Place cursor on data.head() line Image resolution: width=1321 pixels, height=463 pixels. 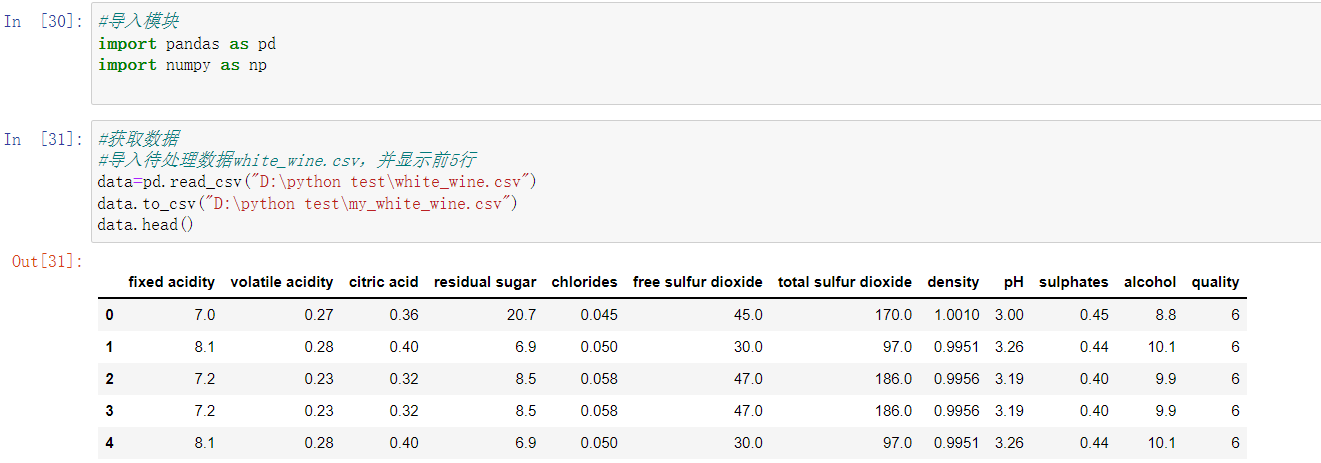[145, 225]
